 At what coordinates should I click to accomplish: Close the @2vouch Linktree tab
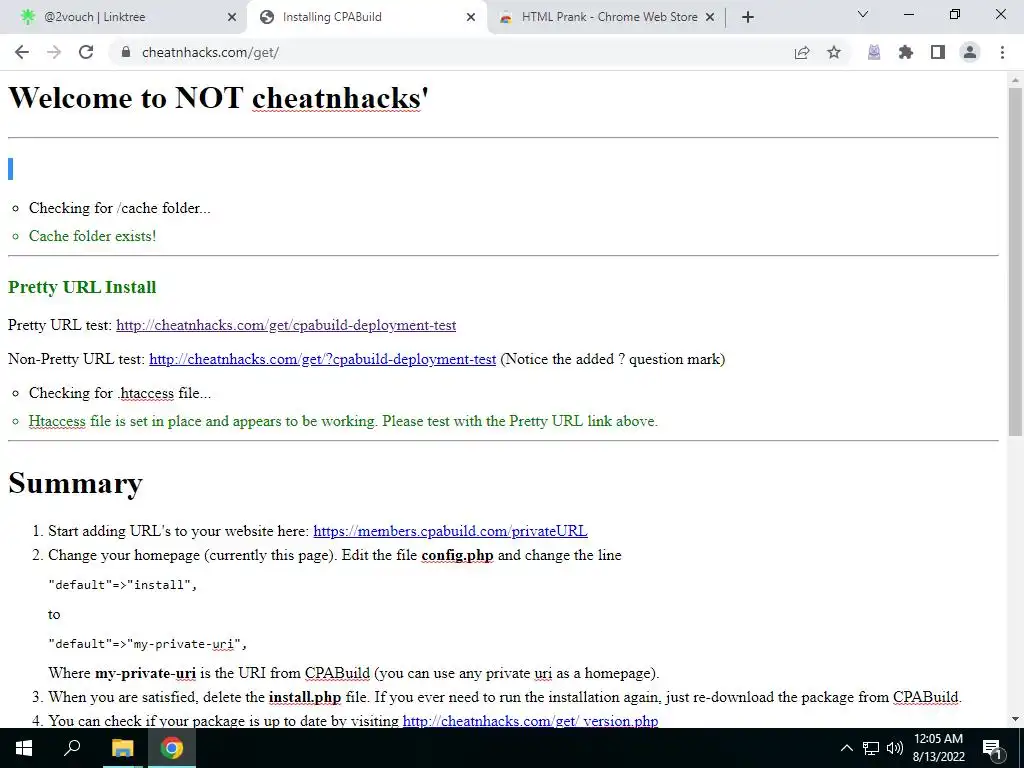tap(232, 18)
